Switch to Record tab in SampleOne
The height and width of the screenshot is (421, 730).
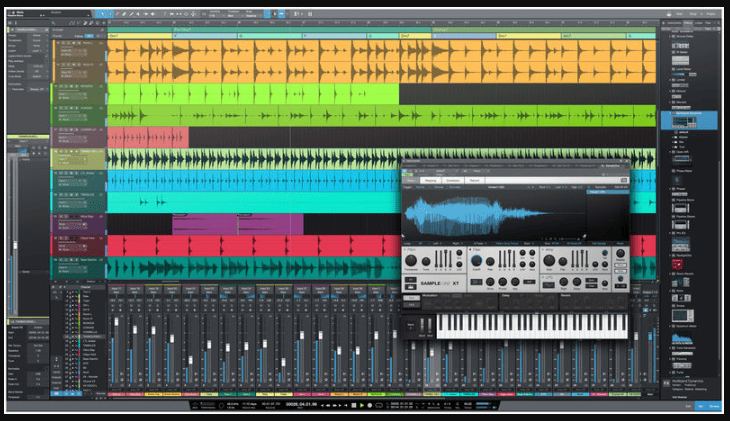pos(474,180)
